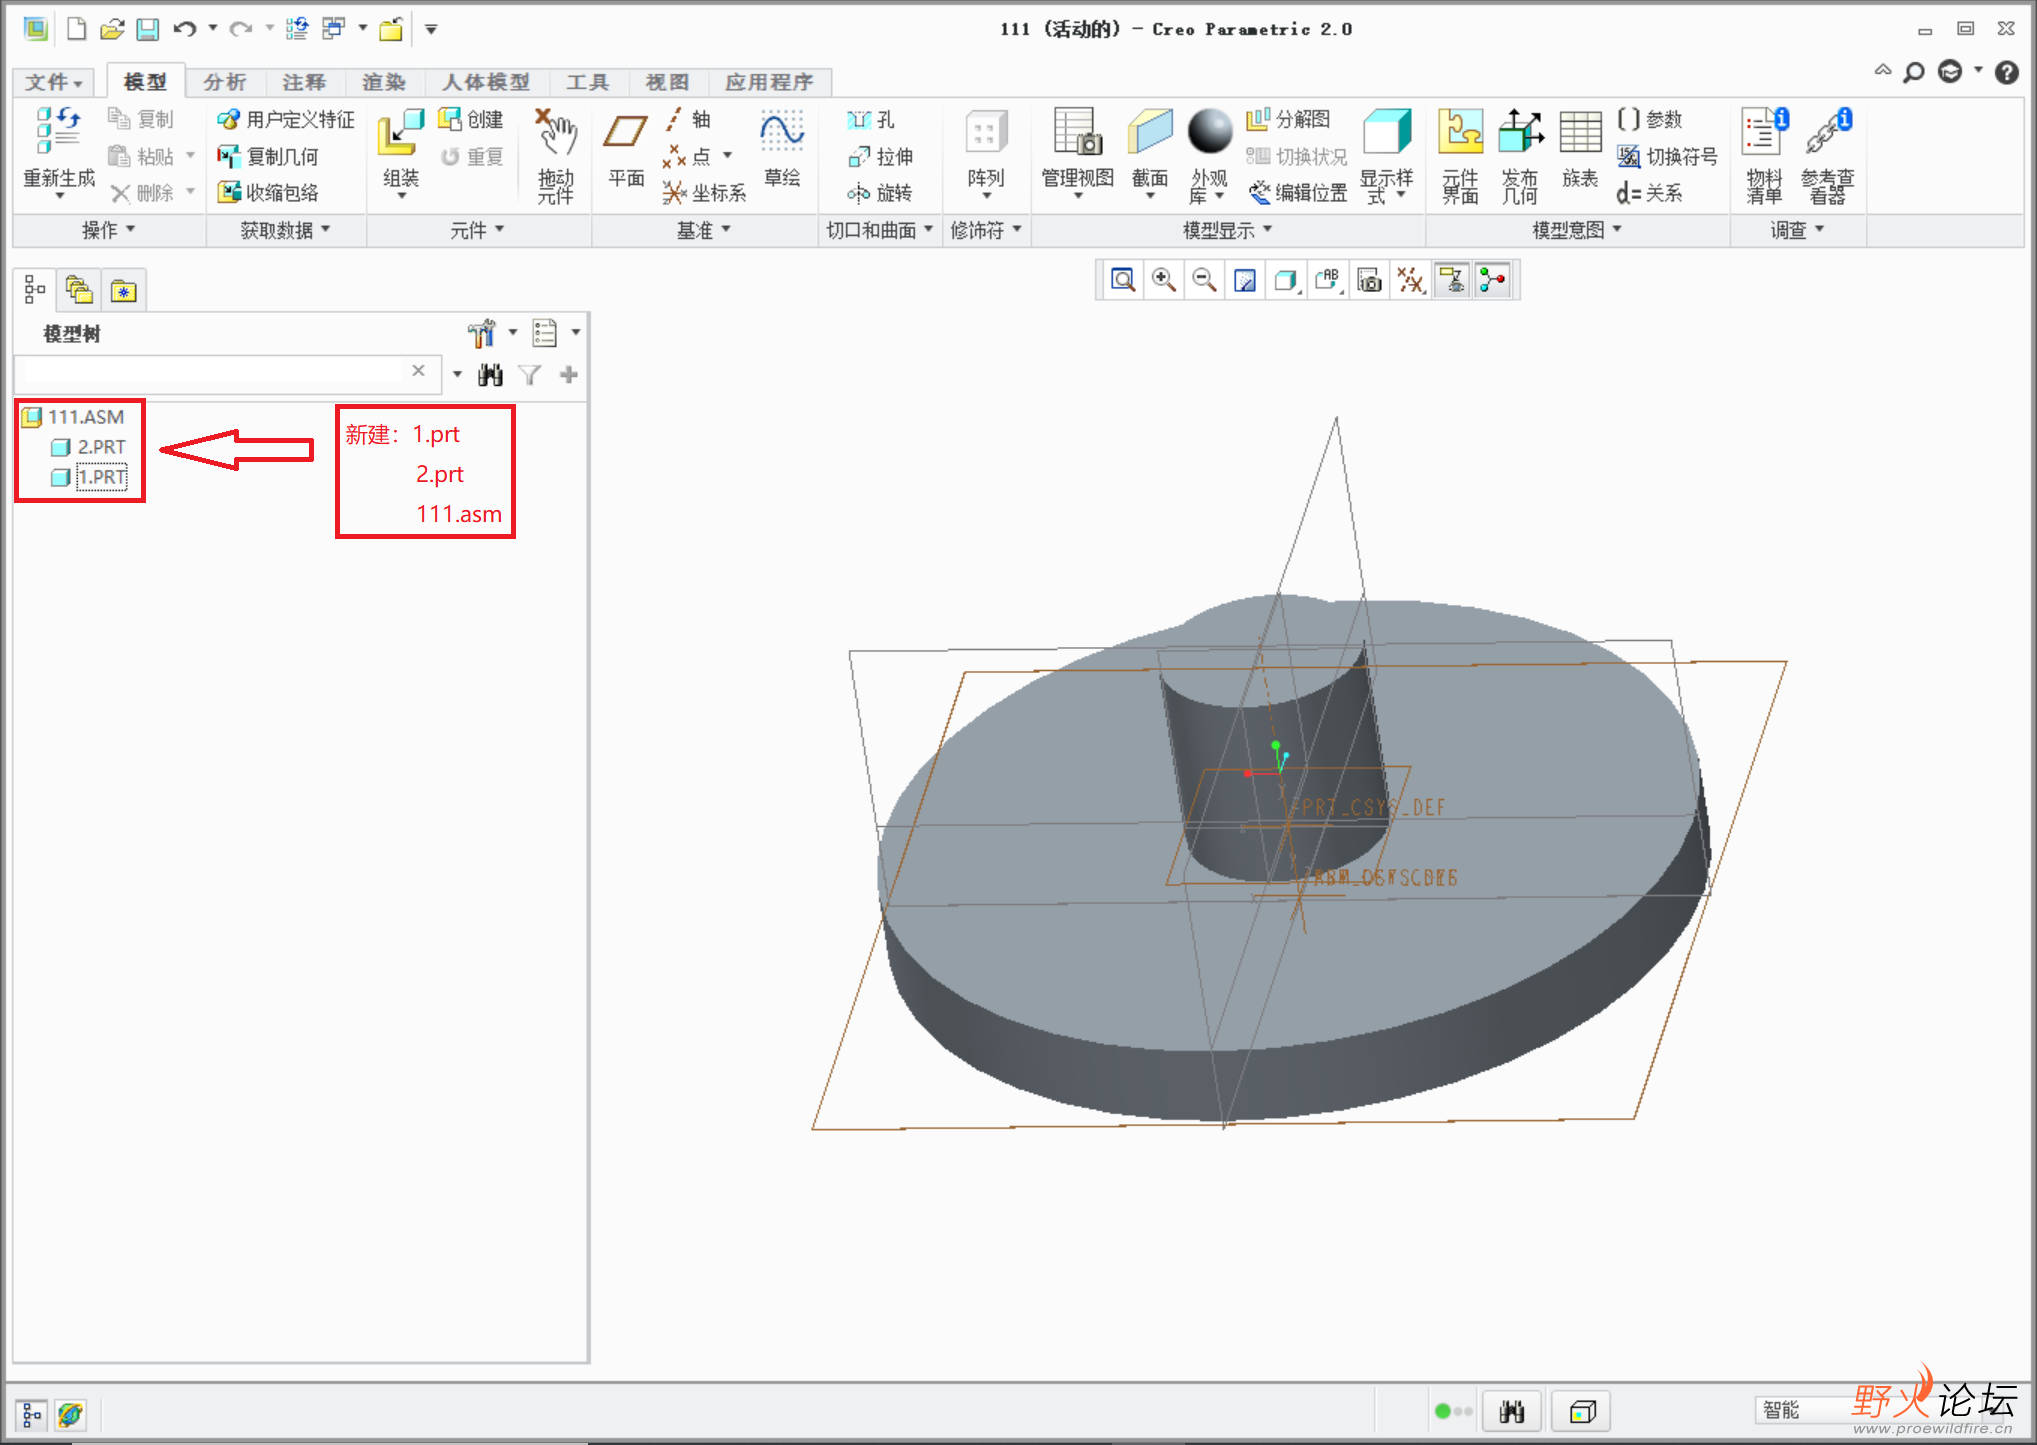This screenshot has width=2037, height=1445.
Task: Click the Refit view icon in graphics toolbar
Action: click(1123, 281)
